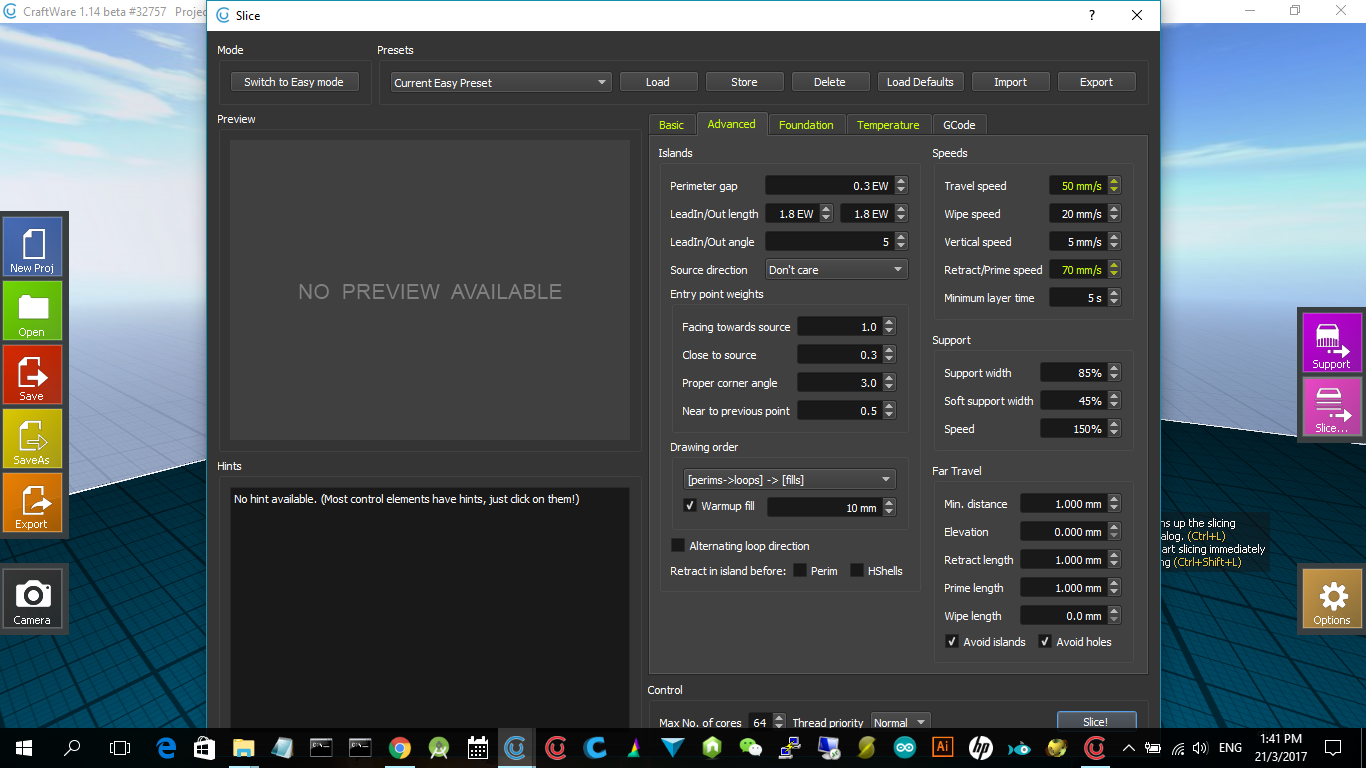Uncheck Avoid islands checkbox
Viewport: 1366px width, 768px height.
[x=952, y=642]
